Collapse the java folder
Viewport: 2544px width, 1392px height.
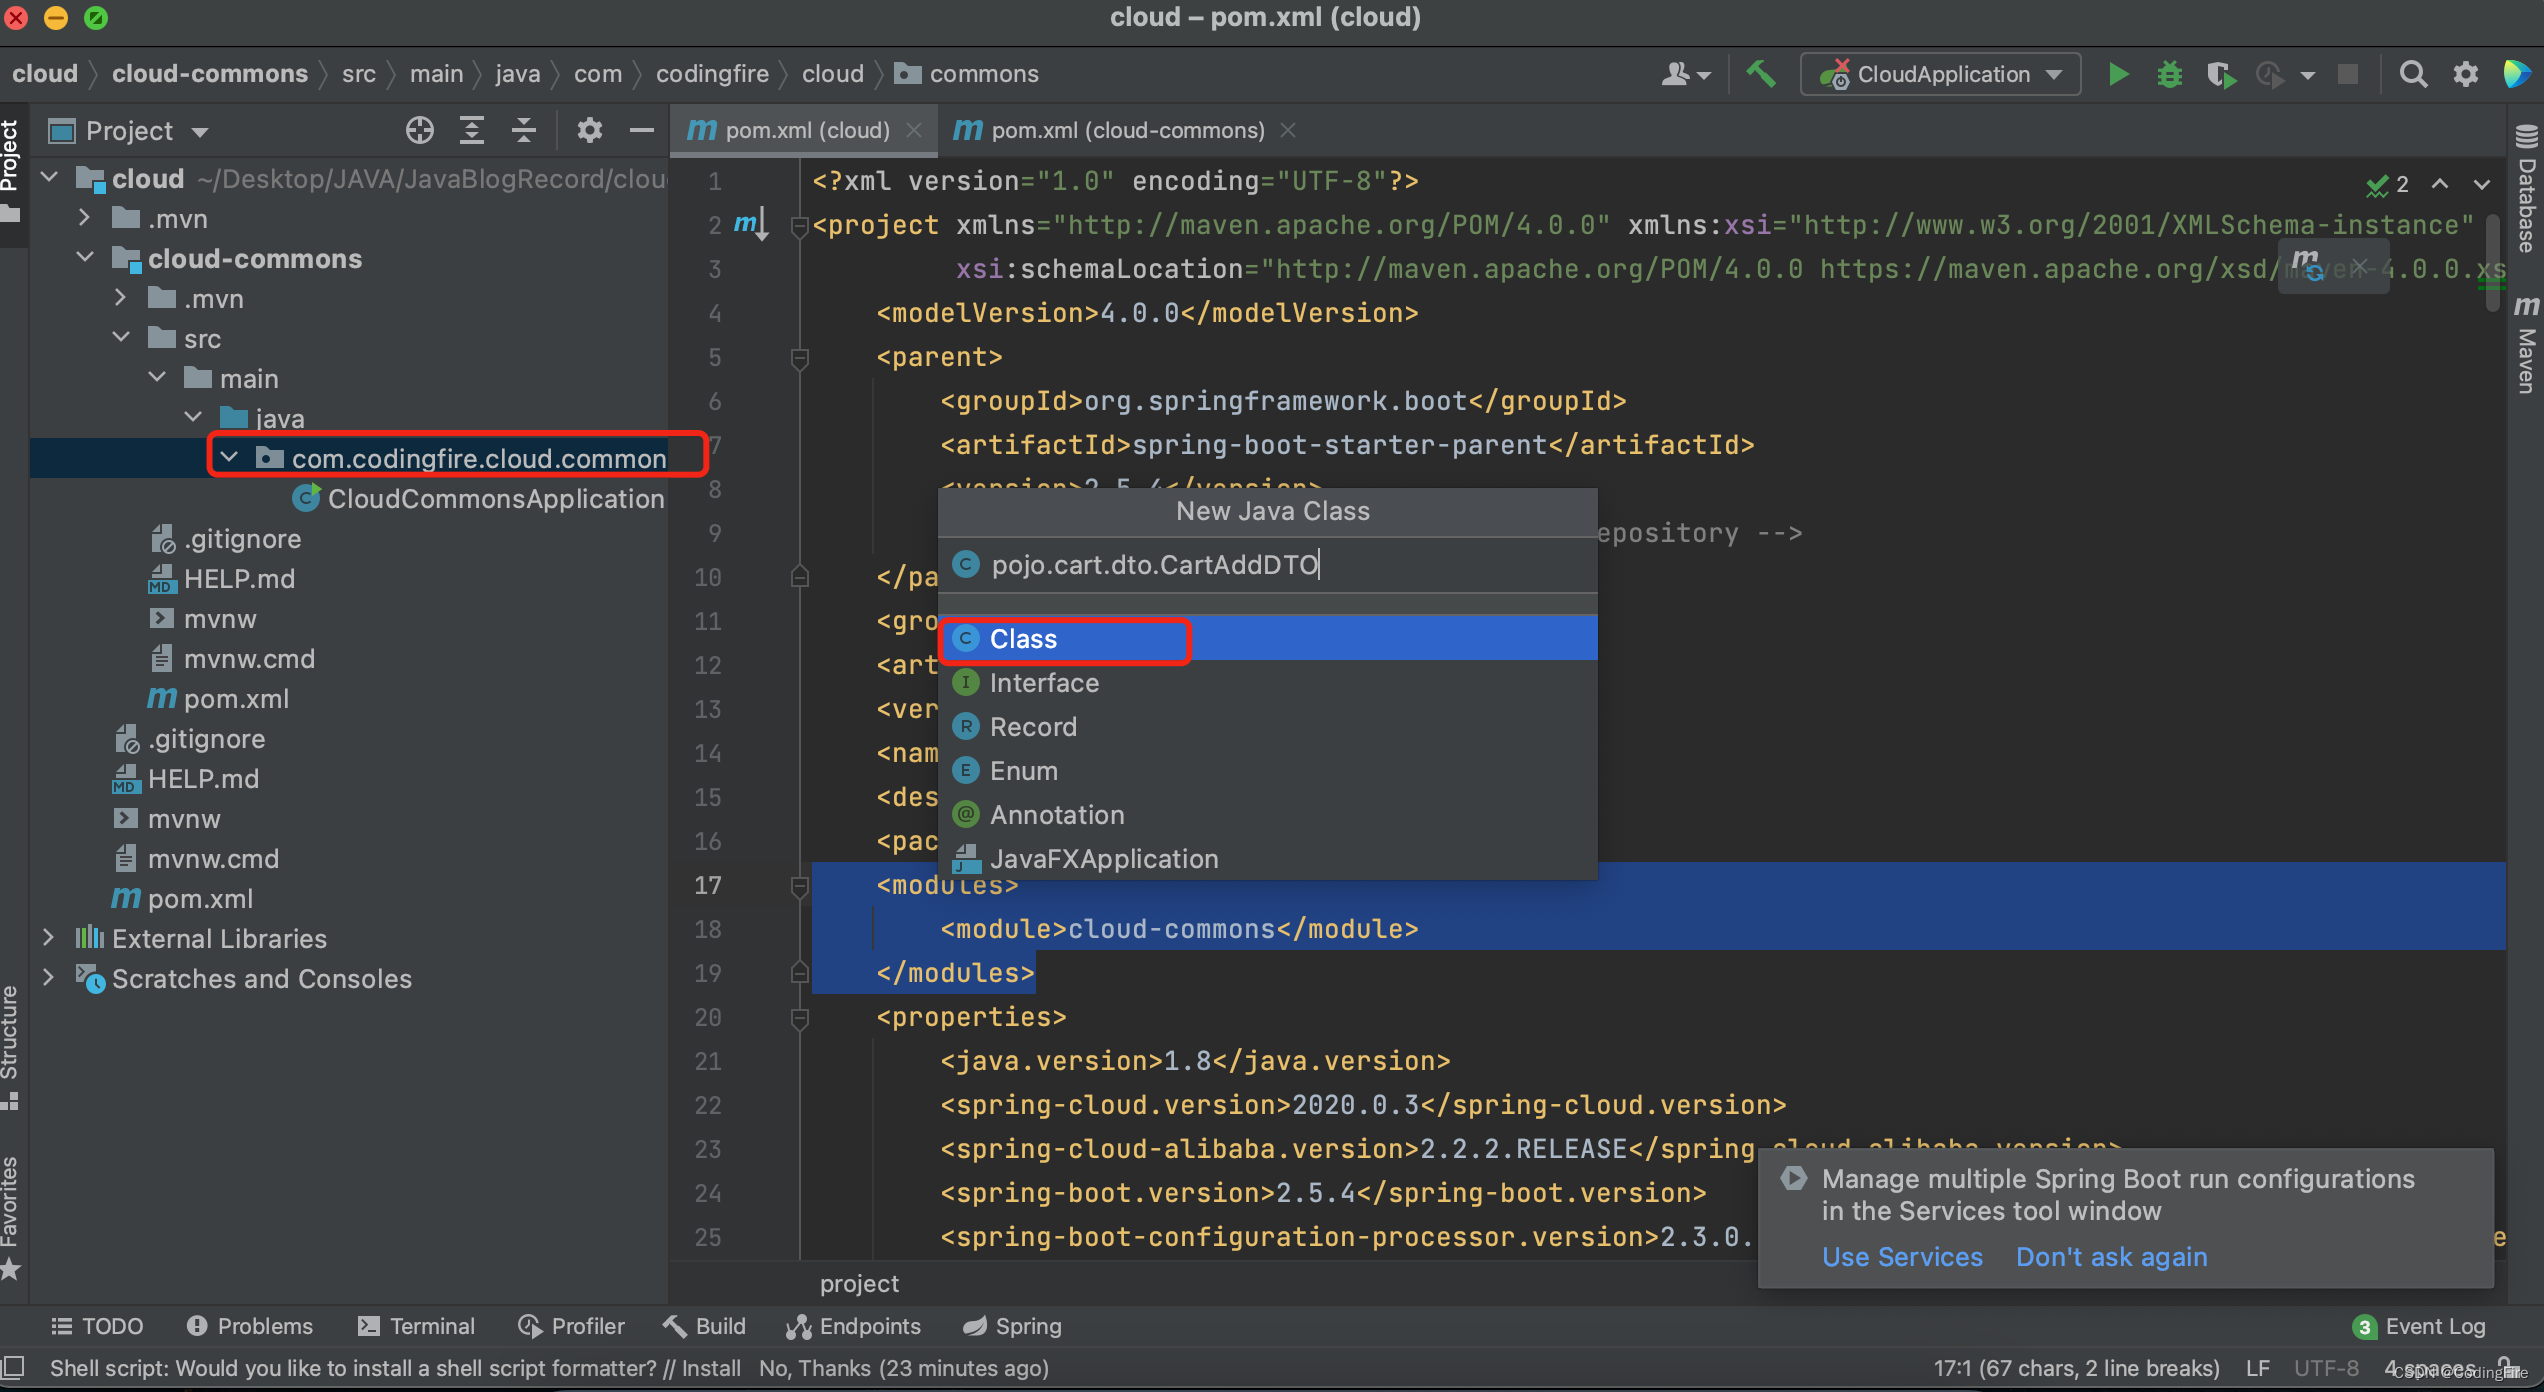click(x=193, y=418)
